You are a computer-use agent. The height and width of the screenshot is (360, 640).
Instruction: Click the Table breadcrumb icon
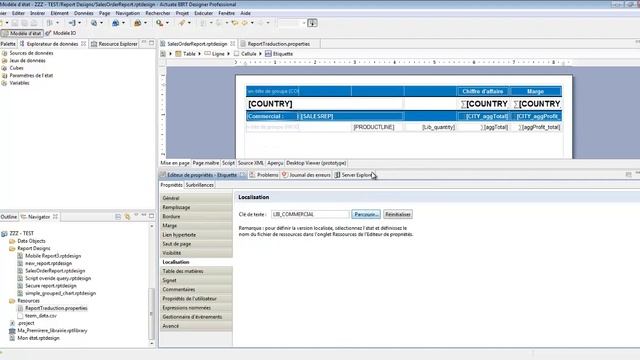point(178,54)
